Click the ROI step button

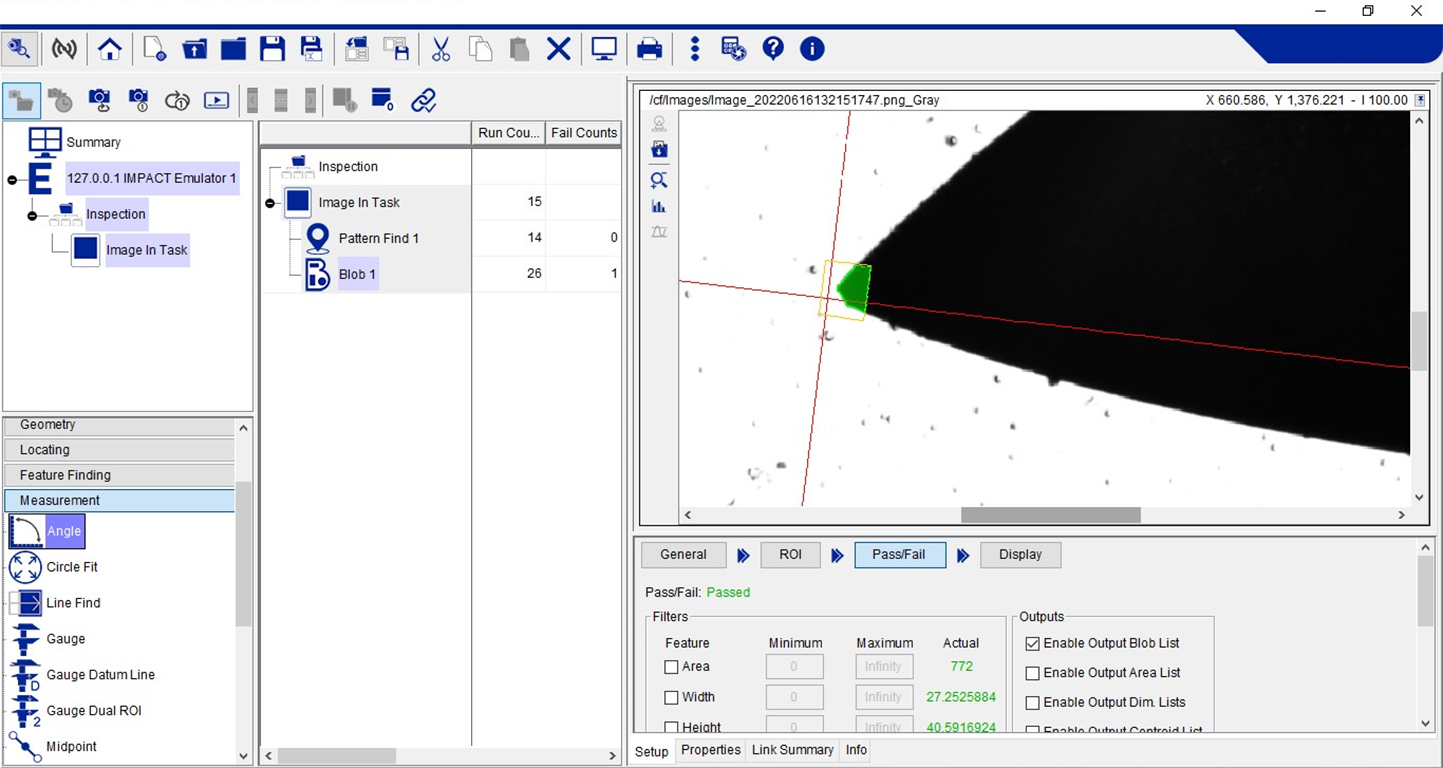790,555
